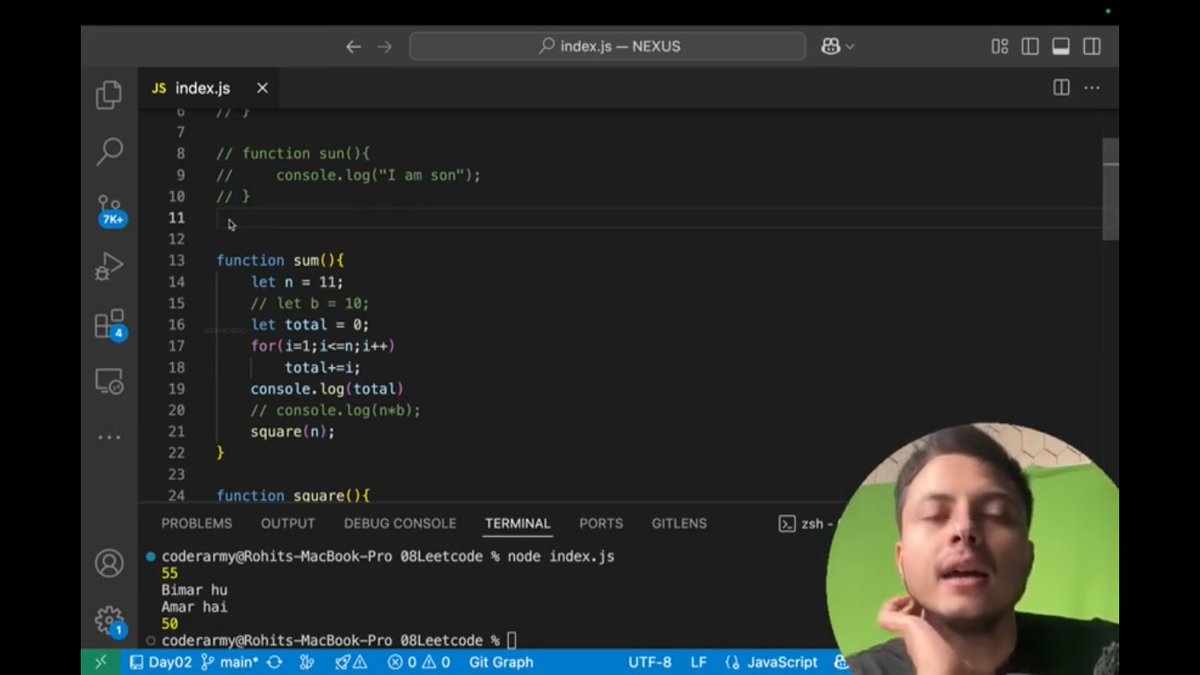
Task: Open Git Graph from the status bar
Action: click(x=500, y=662)
